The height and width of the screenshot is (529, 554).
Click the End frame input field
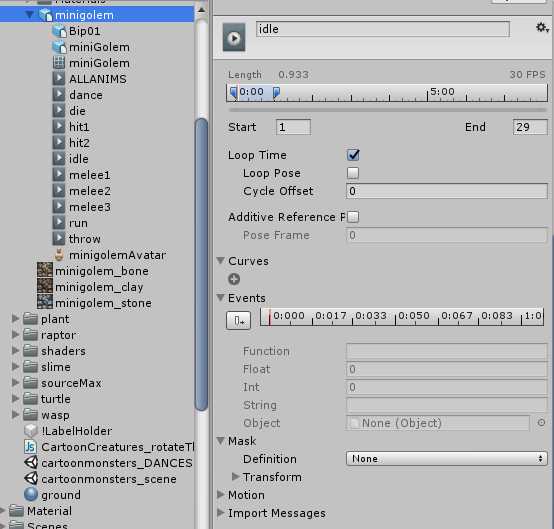(530, 127)
